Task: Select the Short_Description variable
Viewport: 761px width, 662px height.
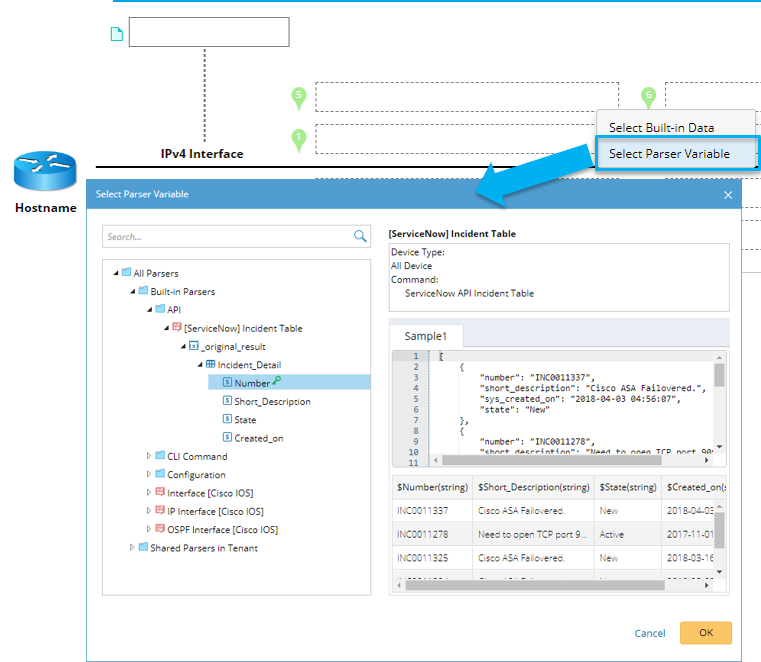Action: coord(272,401)
